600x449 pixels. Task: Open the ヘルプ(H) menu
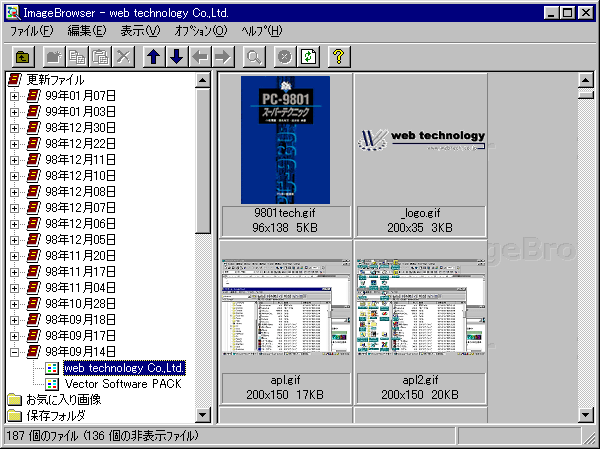[262, 31]
